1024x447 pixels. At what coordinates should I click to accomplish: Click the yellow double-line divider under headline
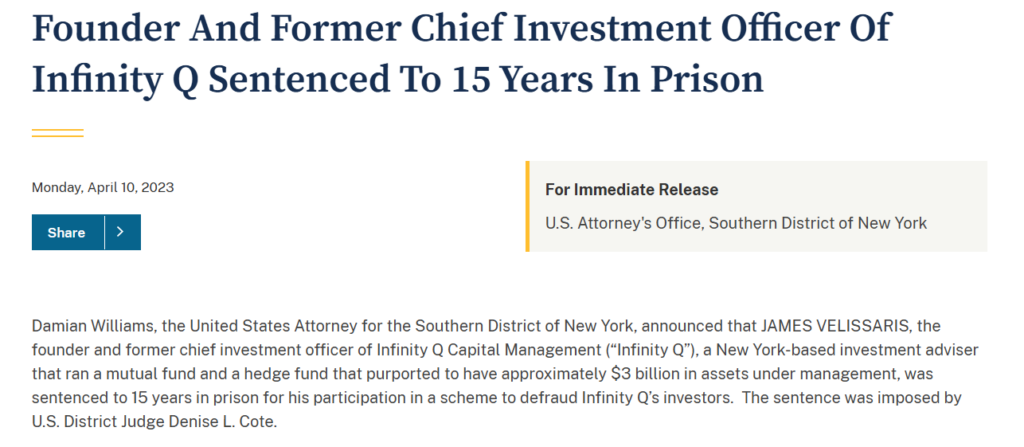(x=57, y=133)
